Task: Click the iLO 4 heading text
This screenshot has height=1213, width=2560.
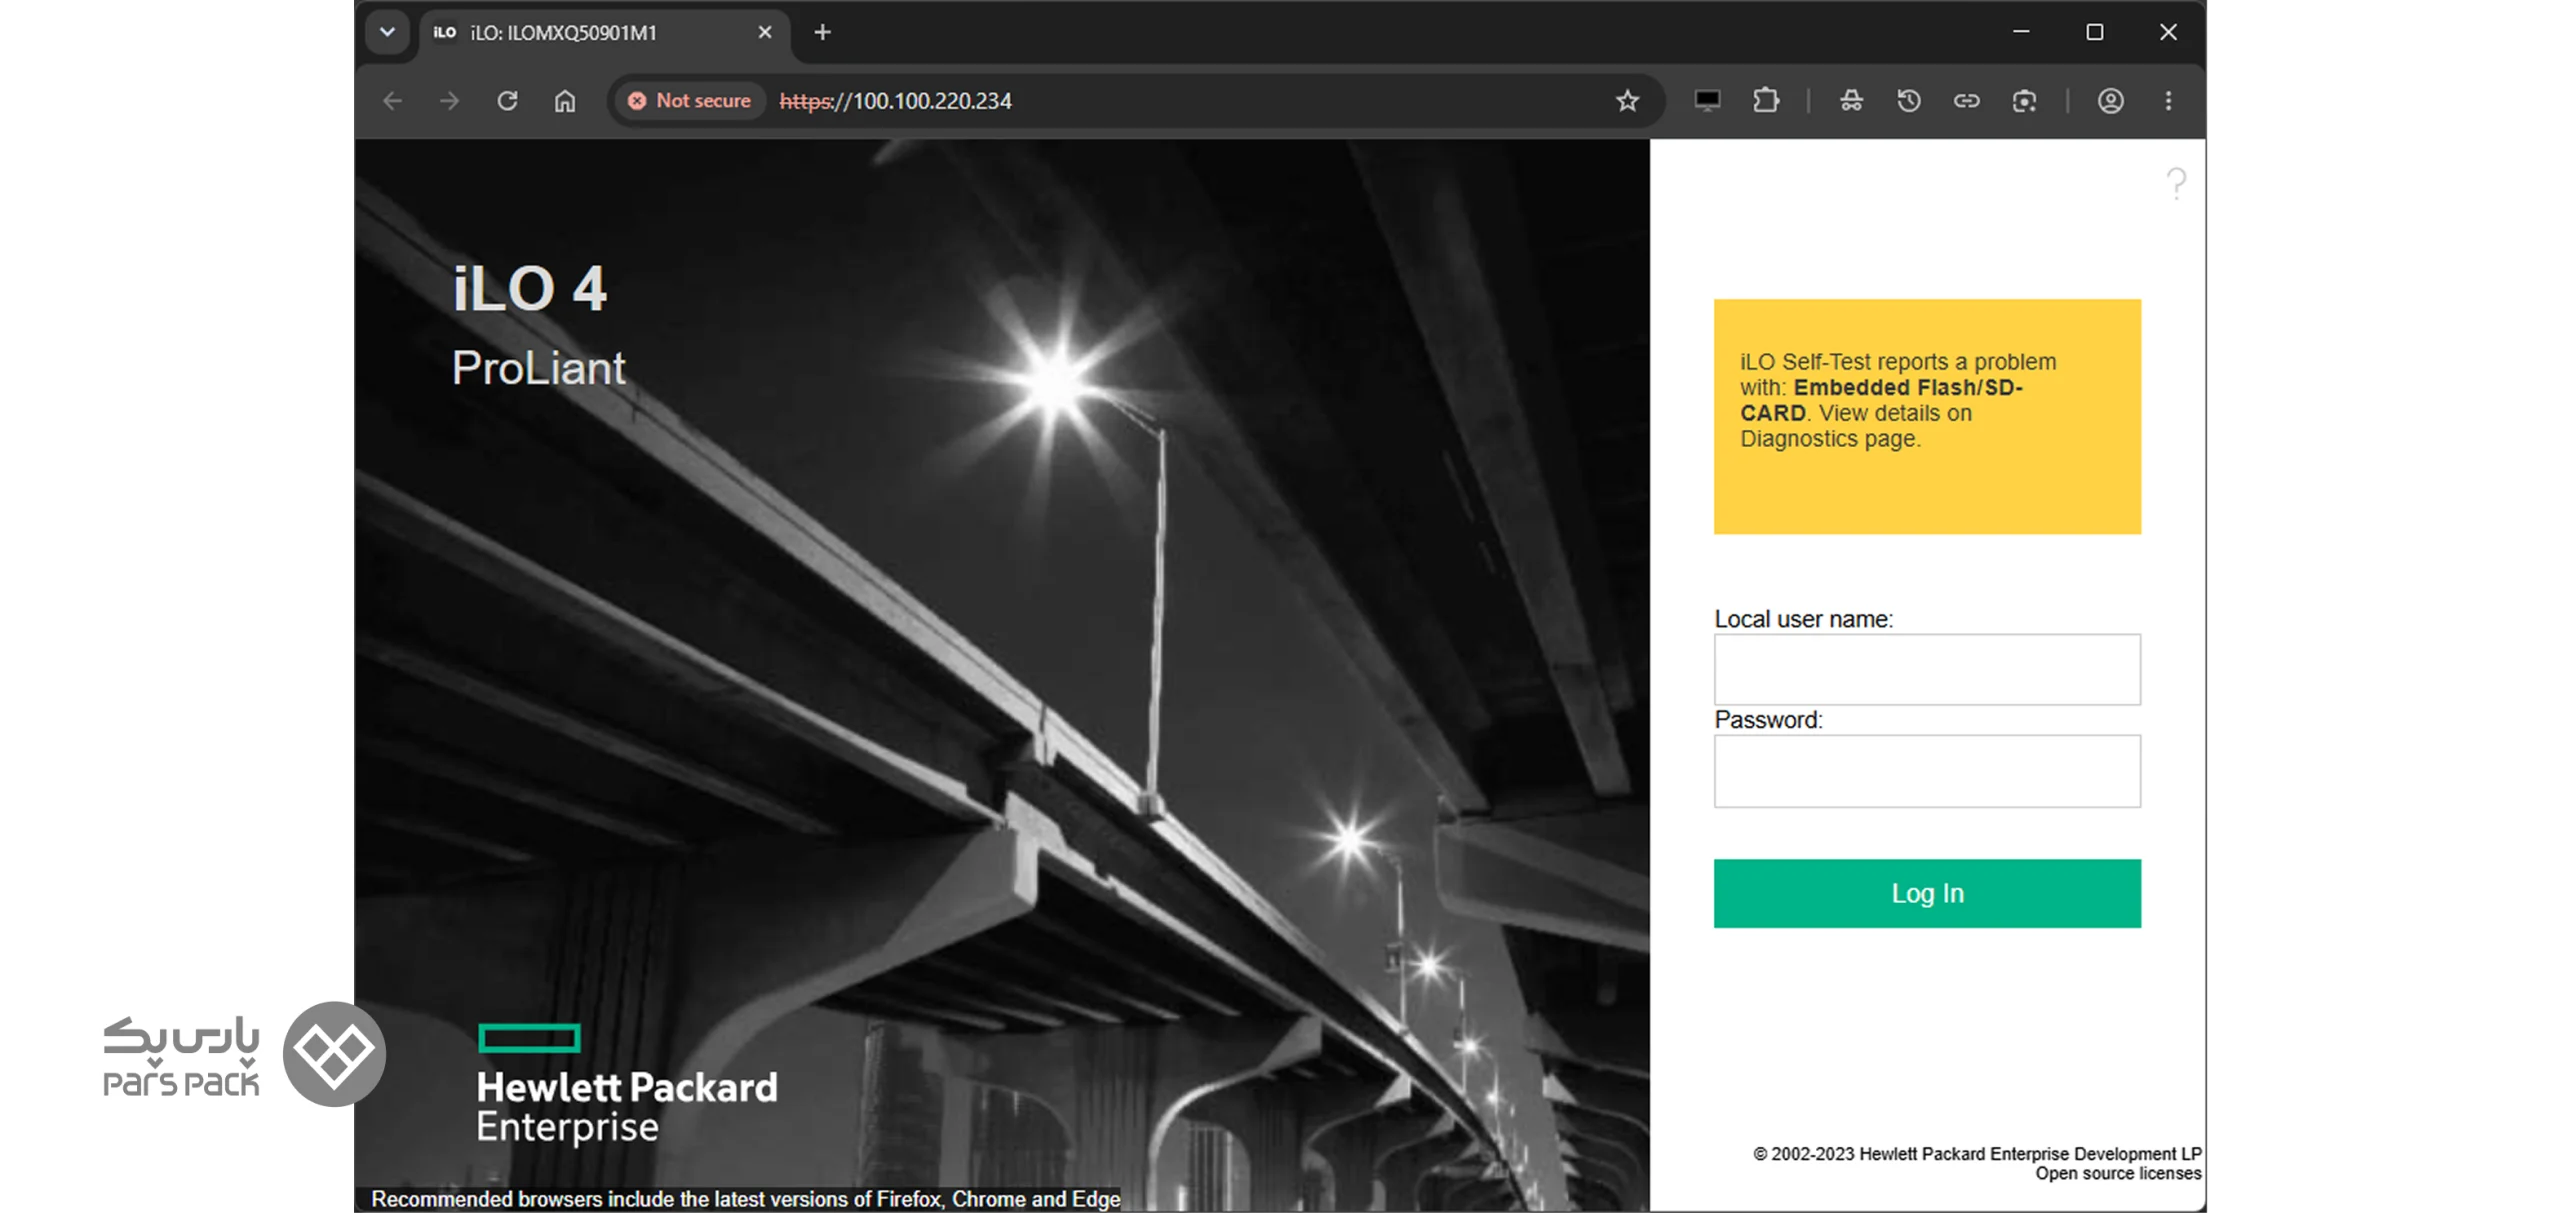Action: click(x=529, y=289)
